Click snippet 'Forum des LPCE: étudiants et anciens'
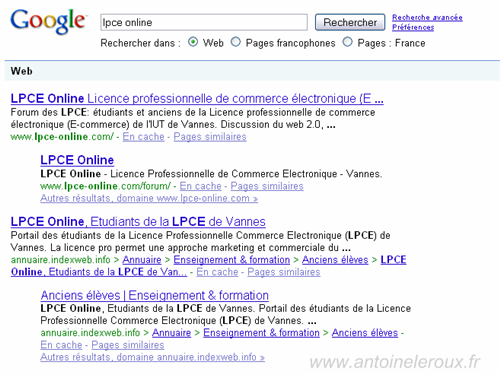The image size is (500, 374). (x=193, y=118)
